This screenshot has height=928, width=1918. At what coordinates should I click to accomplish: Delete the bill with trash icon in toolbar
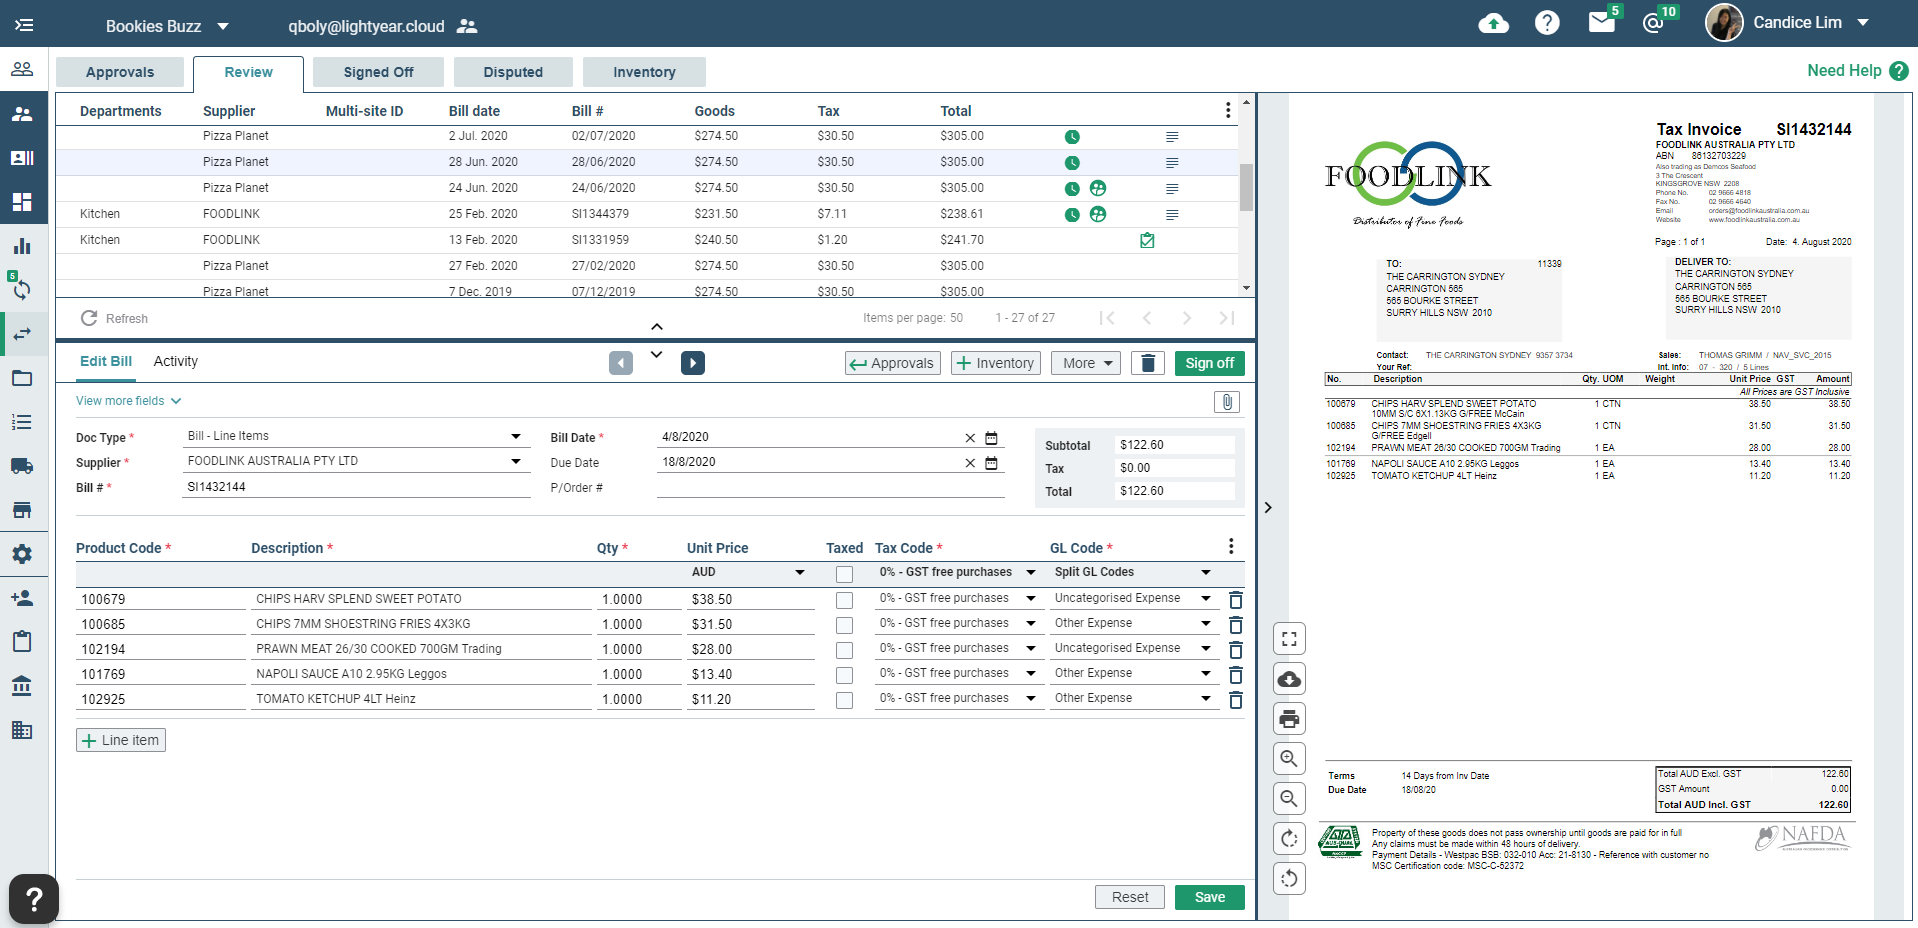(1148, 363)
